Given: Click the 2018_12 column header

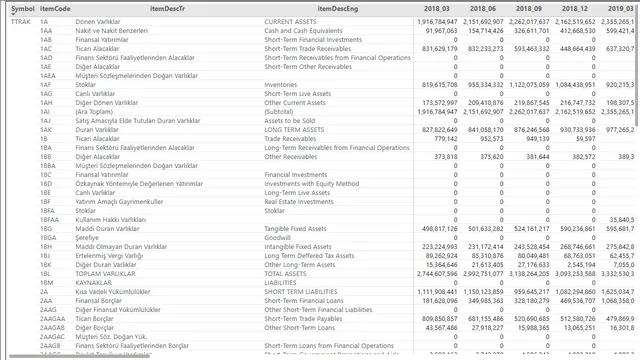Looking at the screenshot, I should pyautogui.click(x=575, y=9).
